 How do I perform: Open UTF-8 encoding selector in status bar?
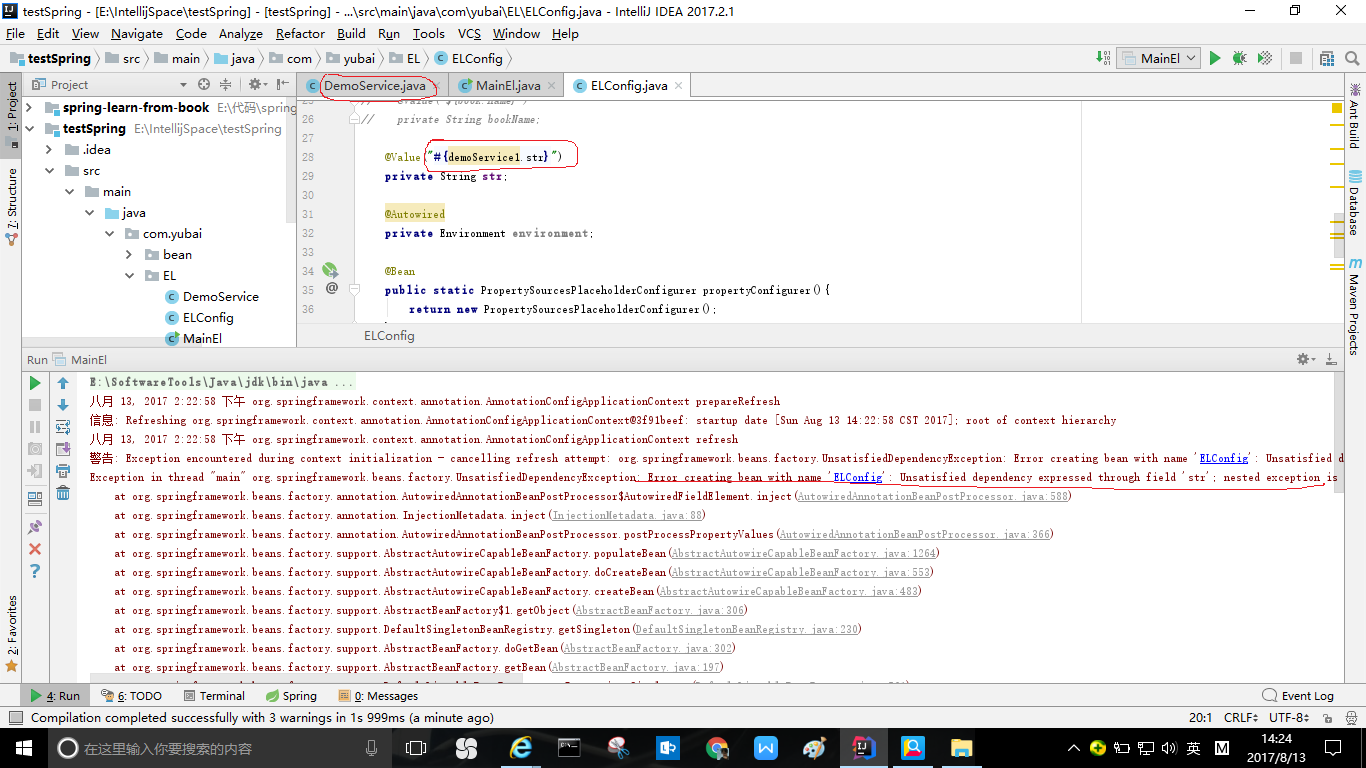click(1289, 718)
